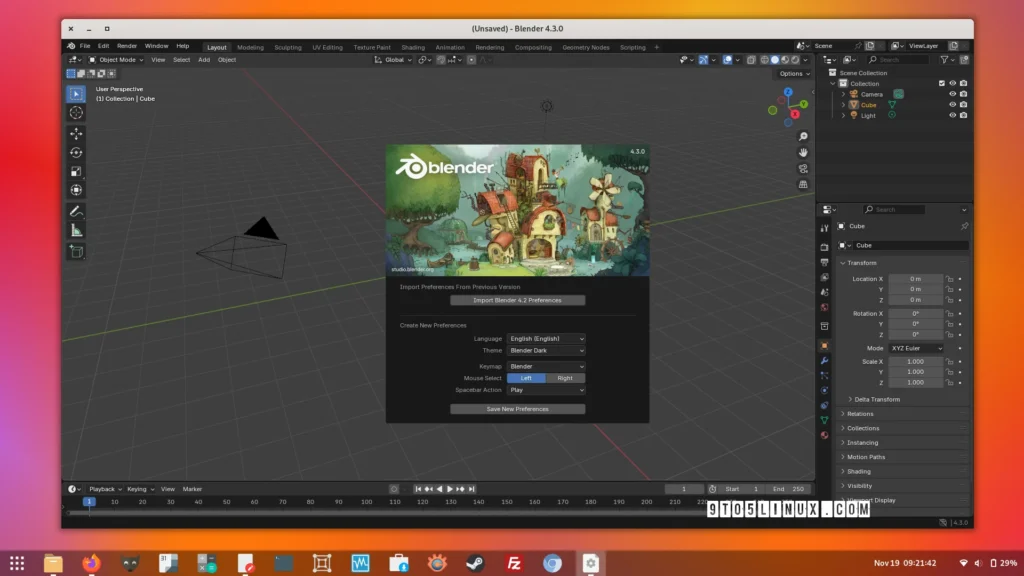1024x576 pixels.
Task: Switch to rendered viewport shading
Action: point(795,59)
